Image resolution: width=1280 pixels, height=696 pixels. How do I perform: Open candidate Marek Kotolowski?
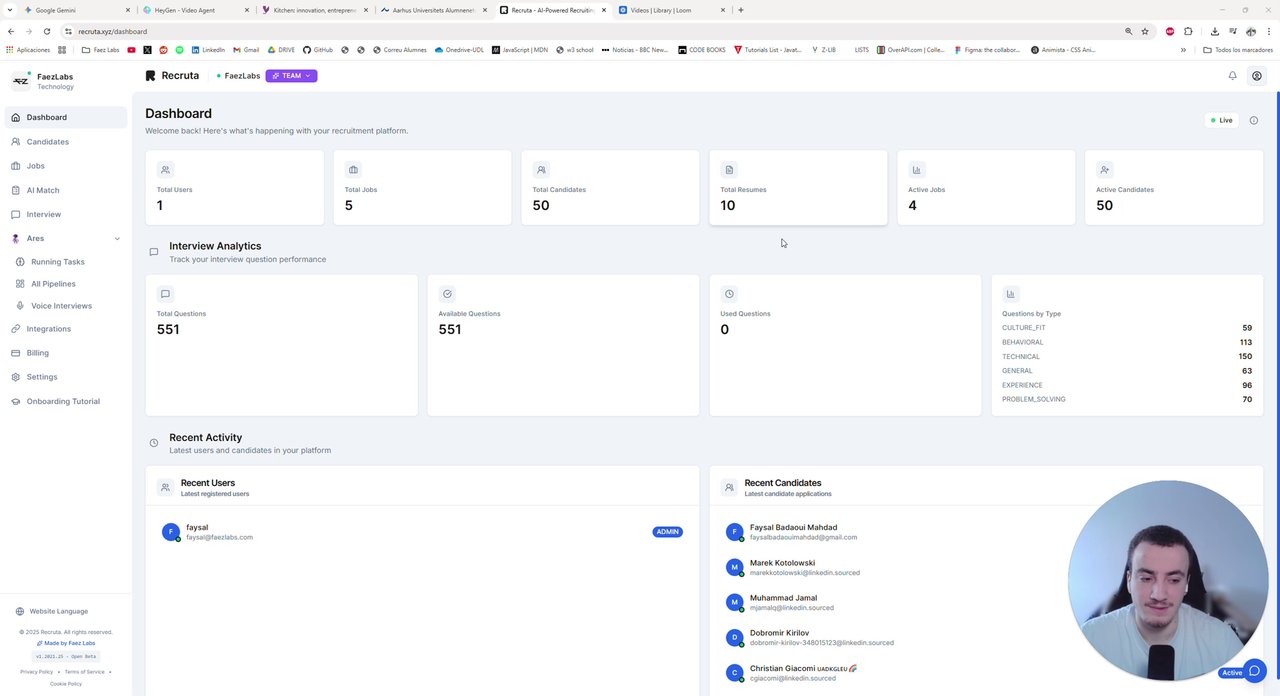[782, 563]
